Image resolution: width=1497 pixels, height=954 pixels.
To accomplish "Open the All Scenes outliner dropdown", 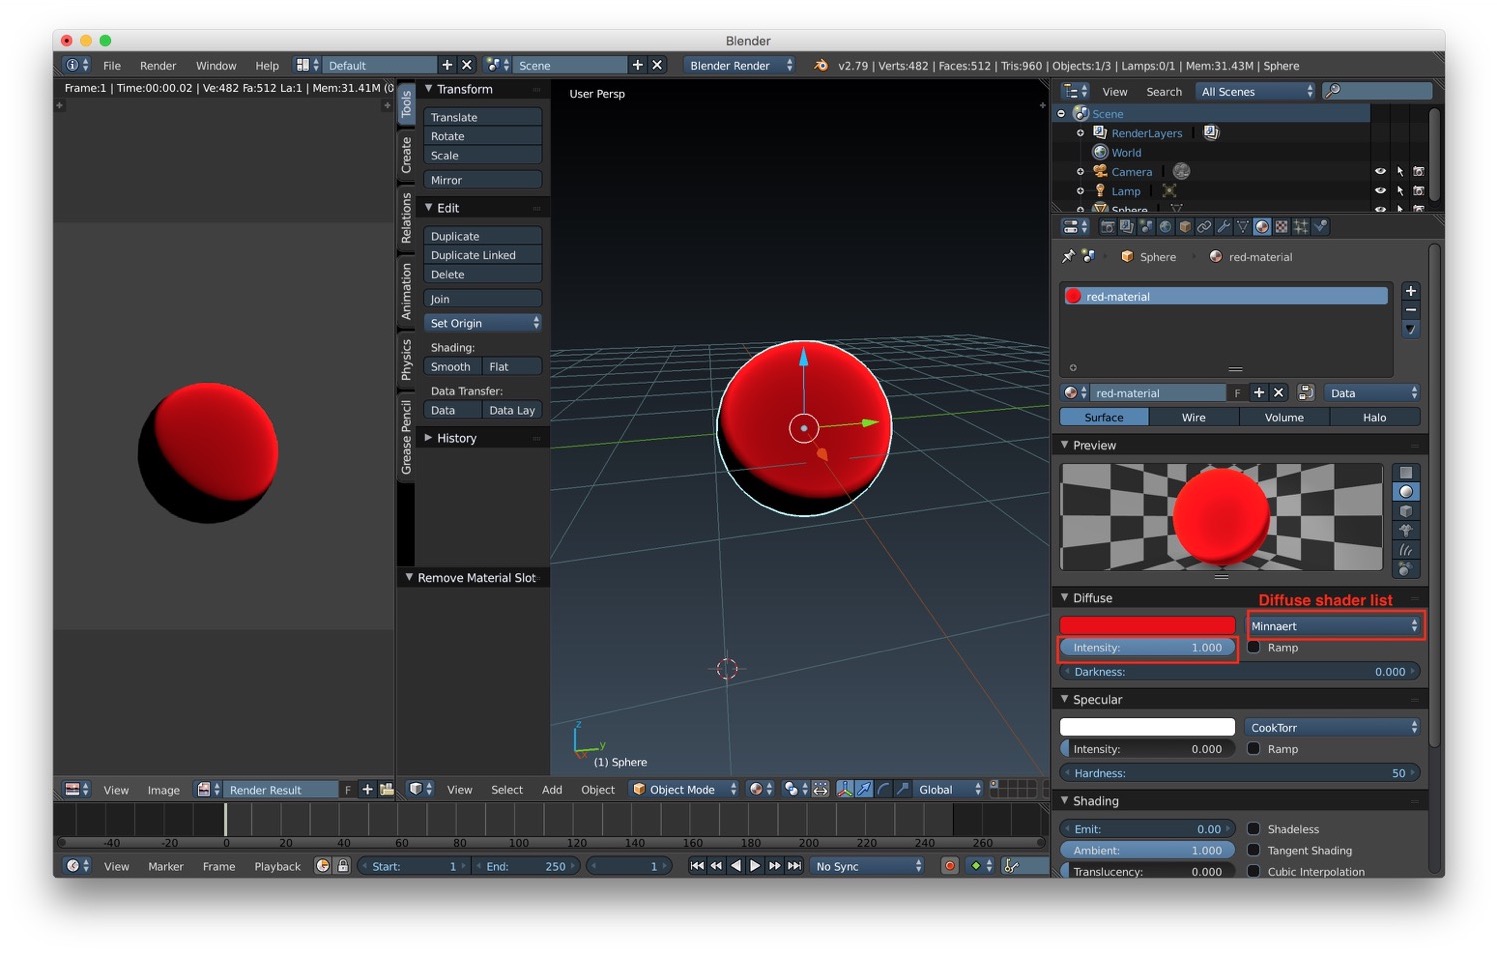I will tap(1257, 91).
